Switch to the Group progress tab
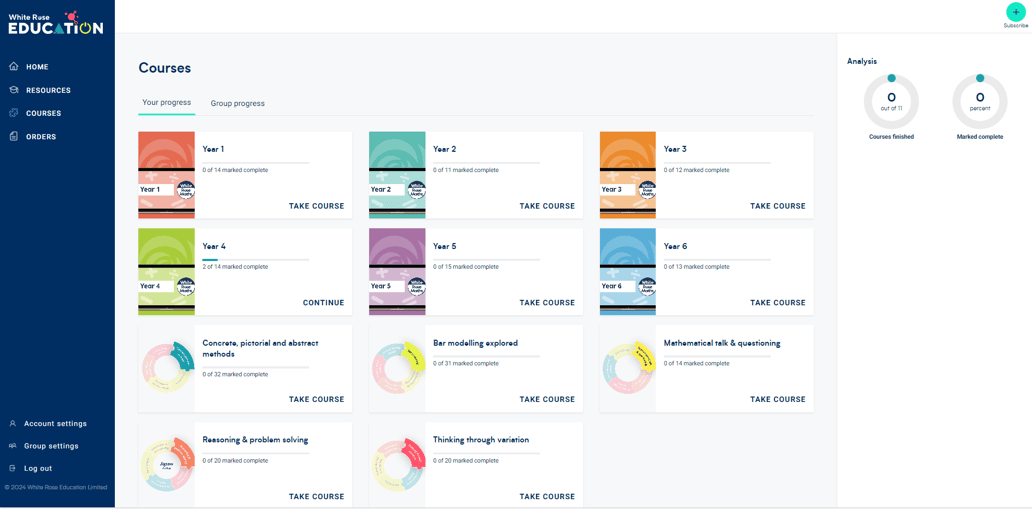The image size is (1032, 509). [x=238, y=103]
